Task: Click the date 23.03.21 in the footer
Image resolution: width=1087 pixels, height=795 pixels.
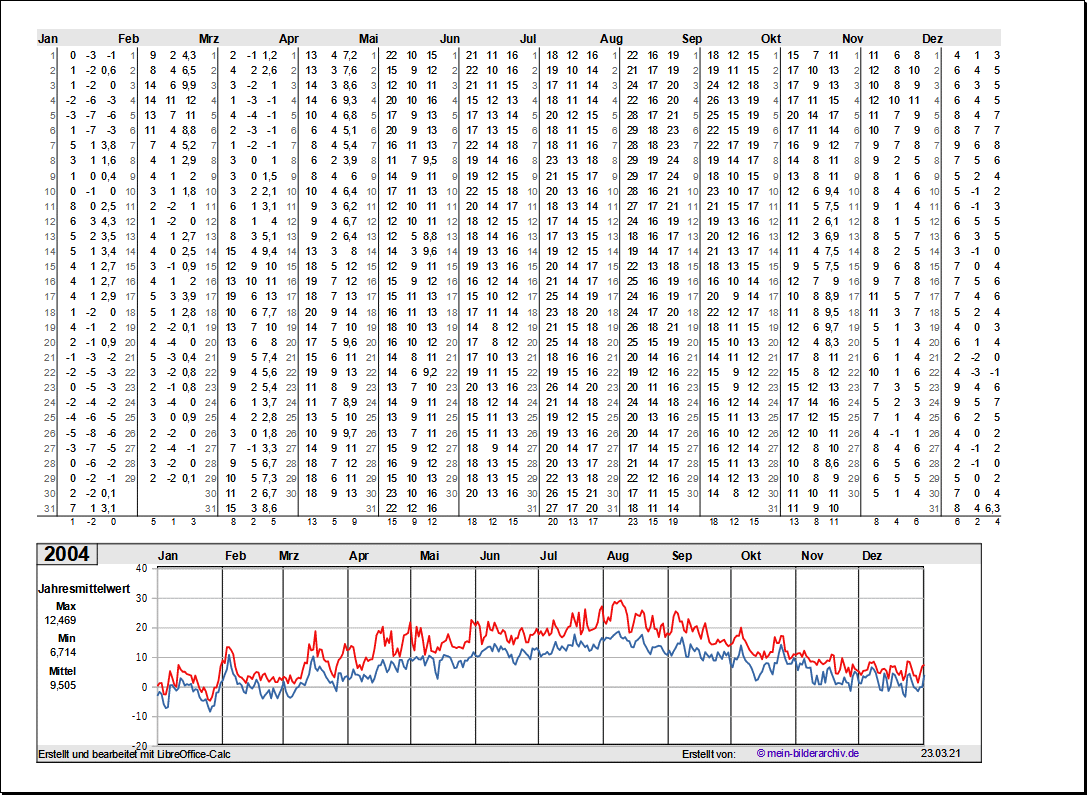Action: 941,754
